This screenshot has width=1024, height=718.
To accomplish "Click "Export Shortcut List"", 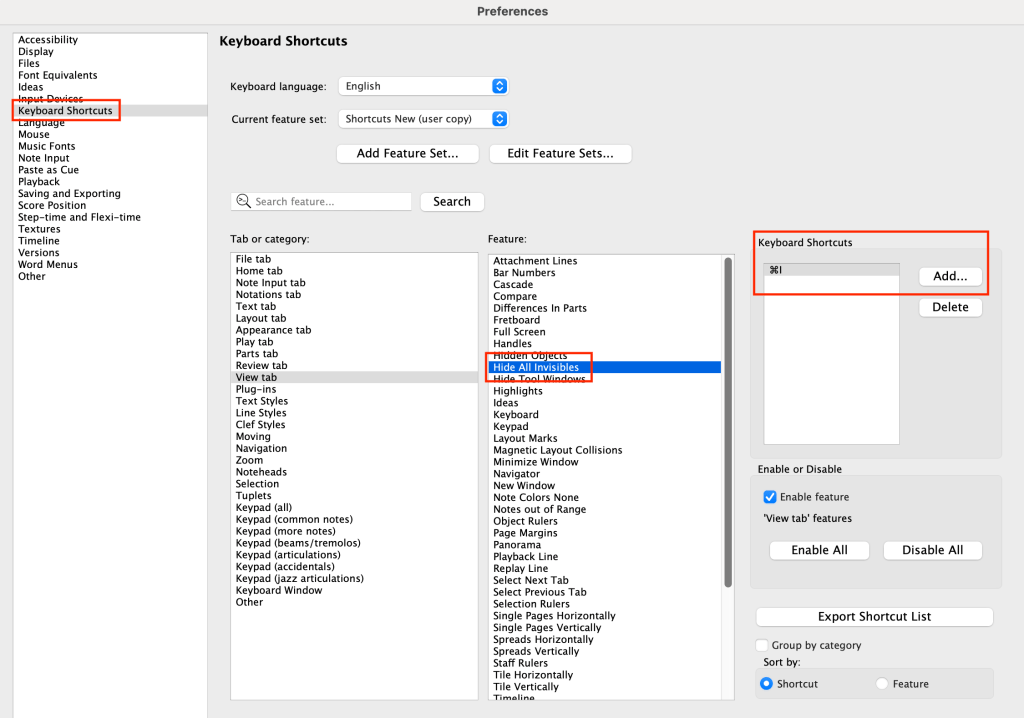I will click(x=874, y=616).
